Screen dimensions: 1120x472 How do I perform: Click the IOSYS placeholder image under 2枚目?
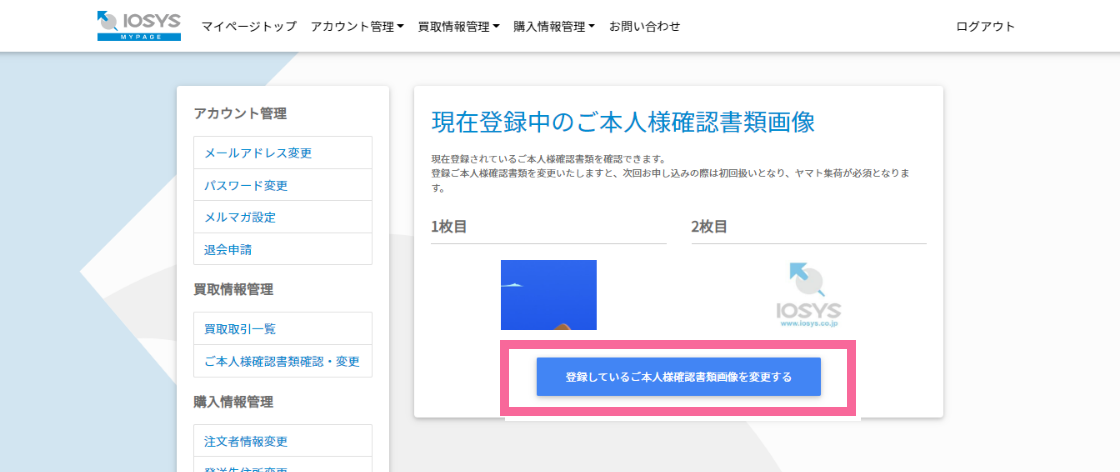(x=808, y=294)
